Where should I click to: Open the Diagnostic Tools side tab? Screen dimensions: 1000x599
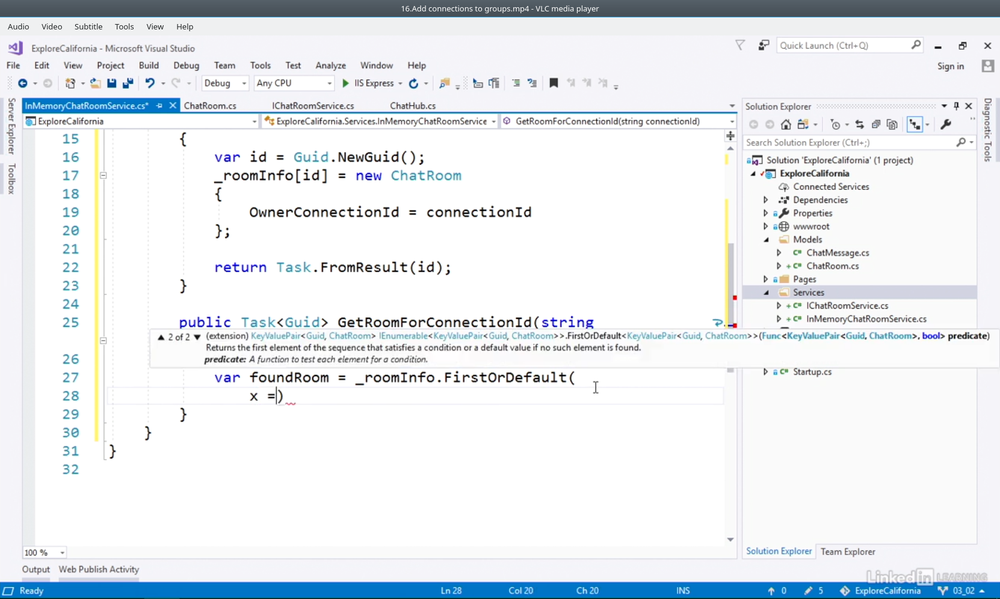988,130
